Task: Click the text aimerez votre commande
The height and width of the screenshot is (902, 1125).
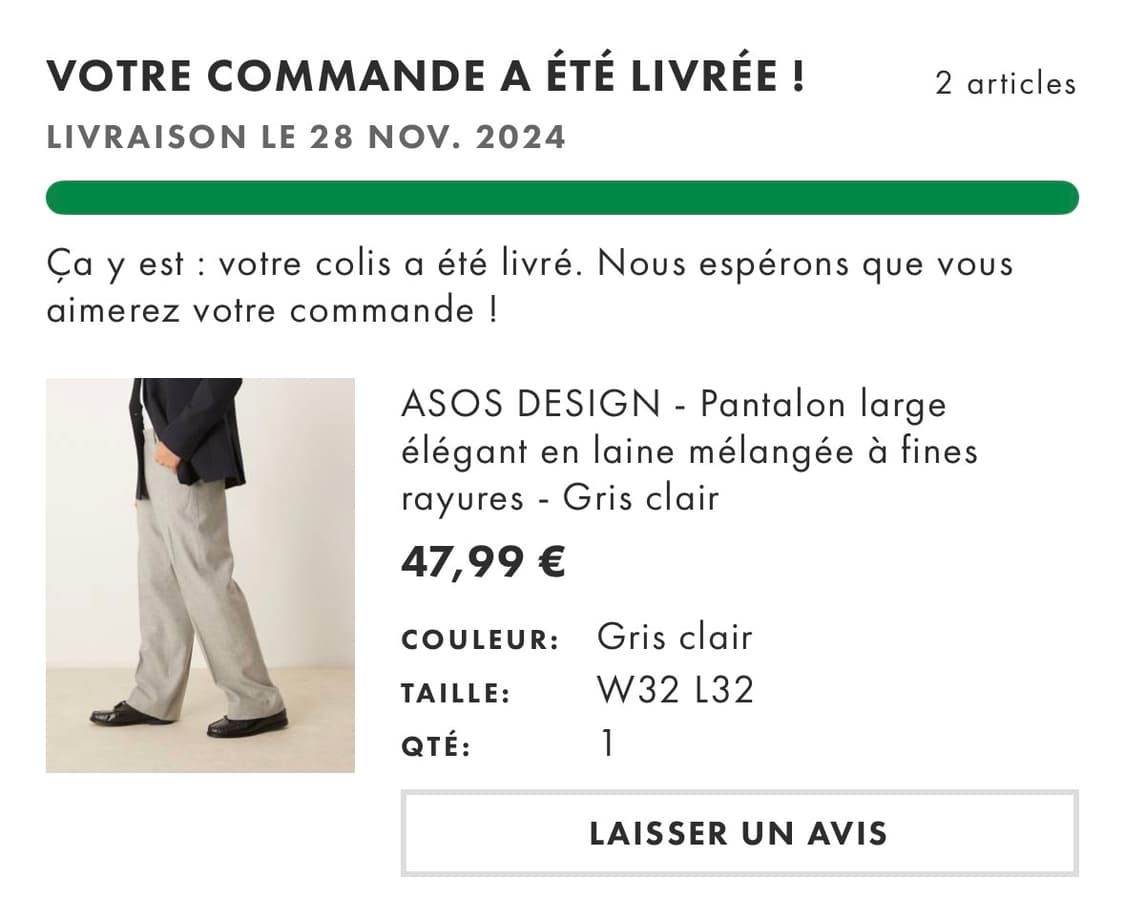Action: coord(271,310)
